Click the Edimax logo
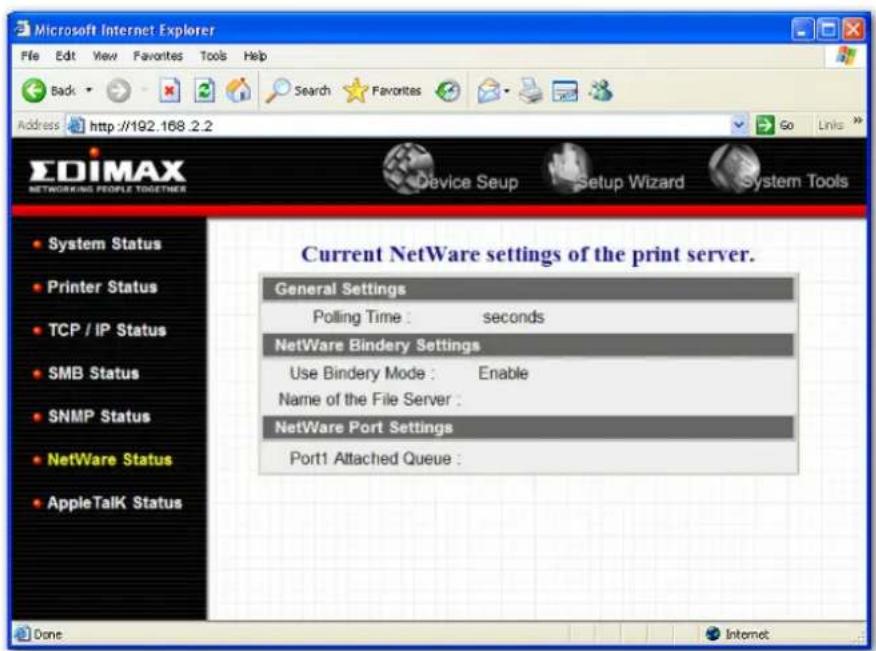Image resolution: width=876 pixels, height=651 pixels. point(107,170)
